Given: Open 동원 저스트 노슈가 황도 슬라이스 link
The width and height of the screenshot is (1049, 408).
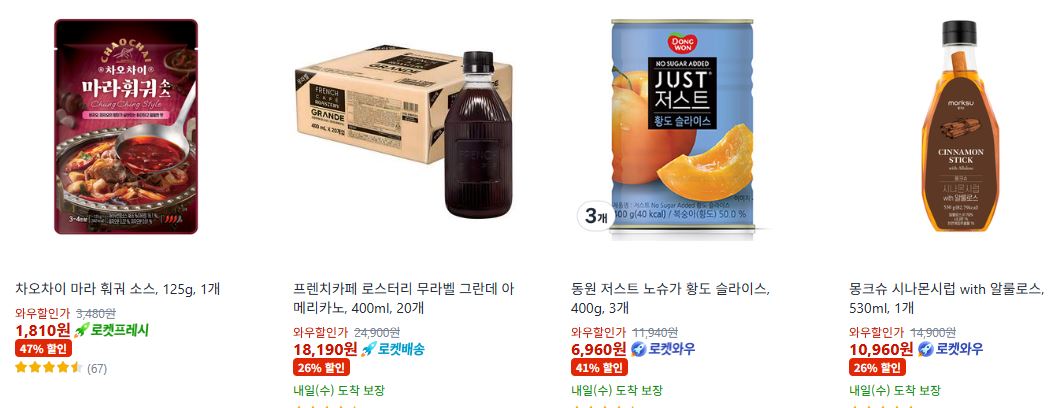Looking at the screenshot, I should pyautogui.click(x=670, y=298).
